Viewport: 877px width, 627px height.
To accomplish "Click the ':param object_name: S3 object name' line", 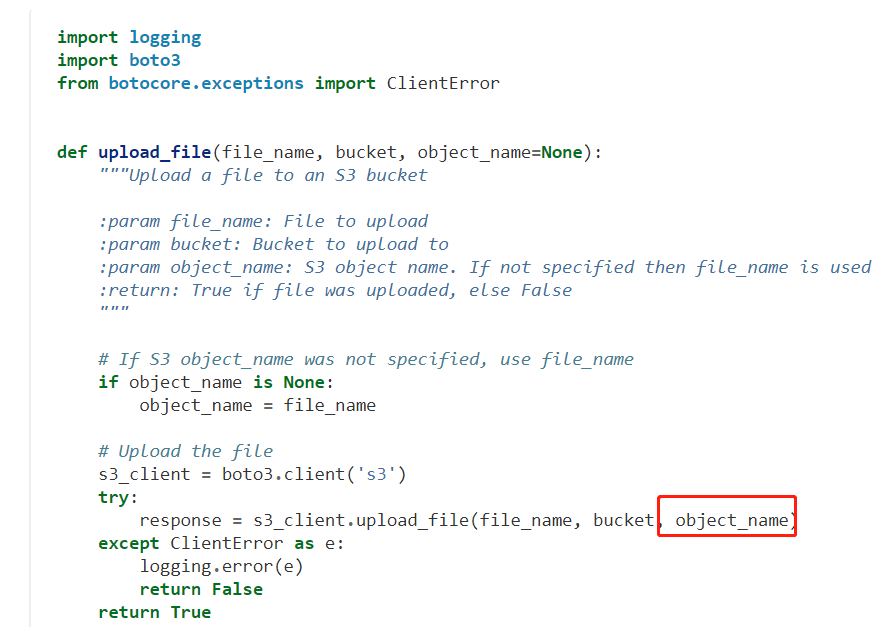I will coord(484,267).
